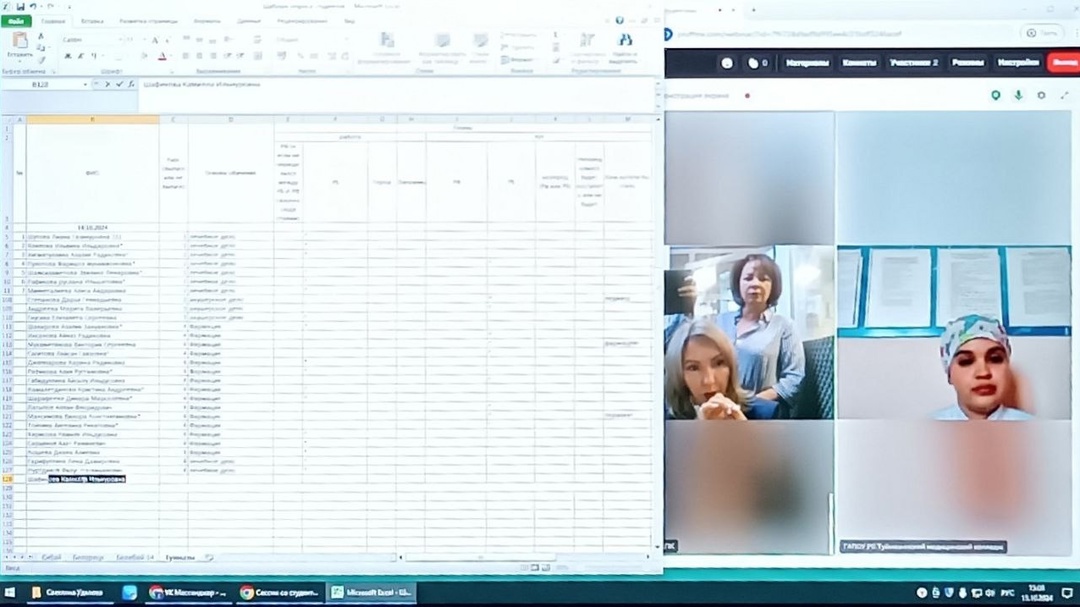Viewport: 1080px width, 607px height.
Task: Confirm entry with formula bar checkmark
Action: coord(119,84)
